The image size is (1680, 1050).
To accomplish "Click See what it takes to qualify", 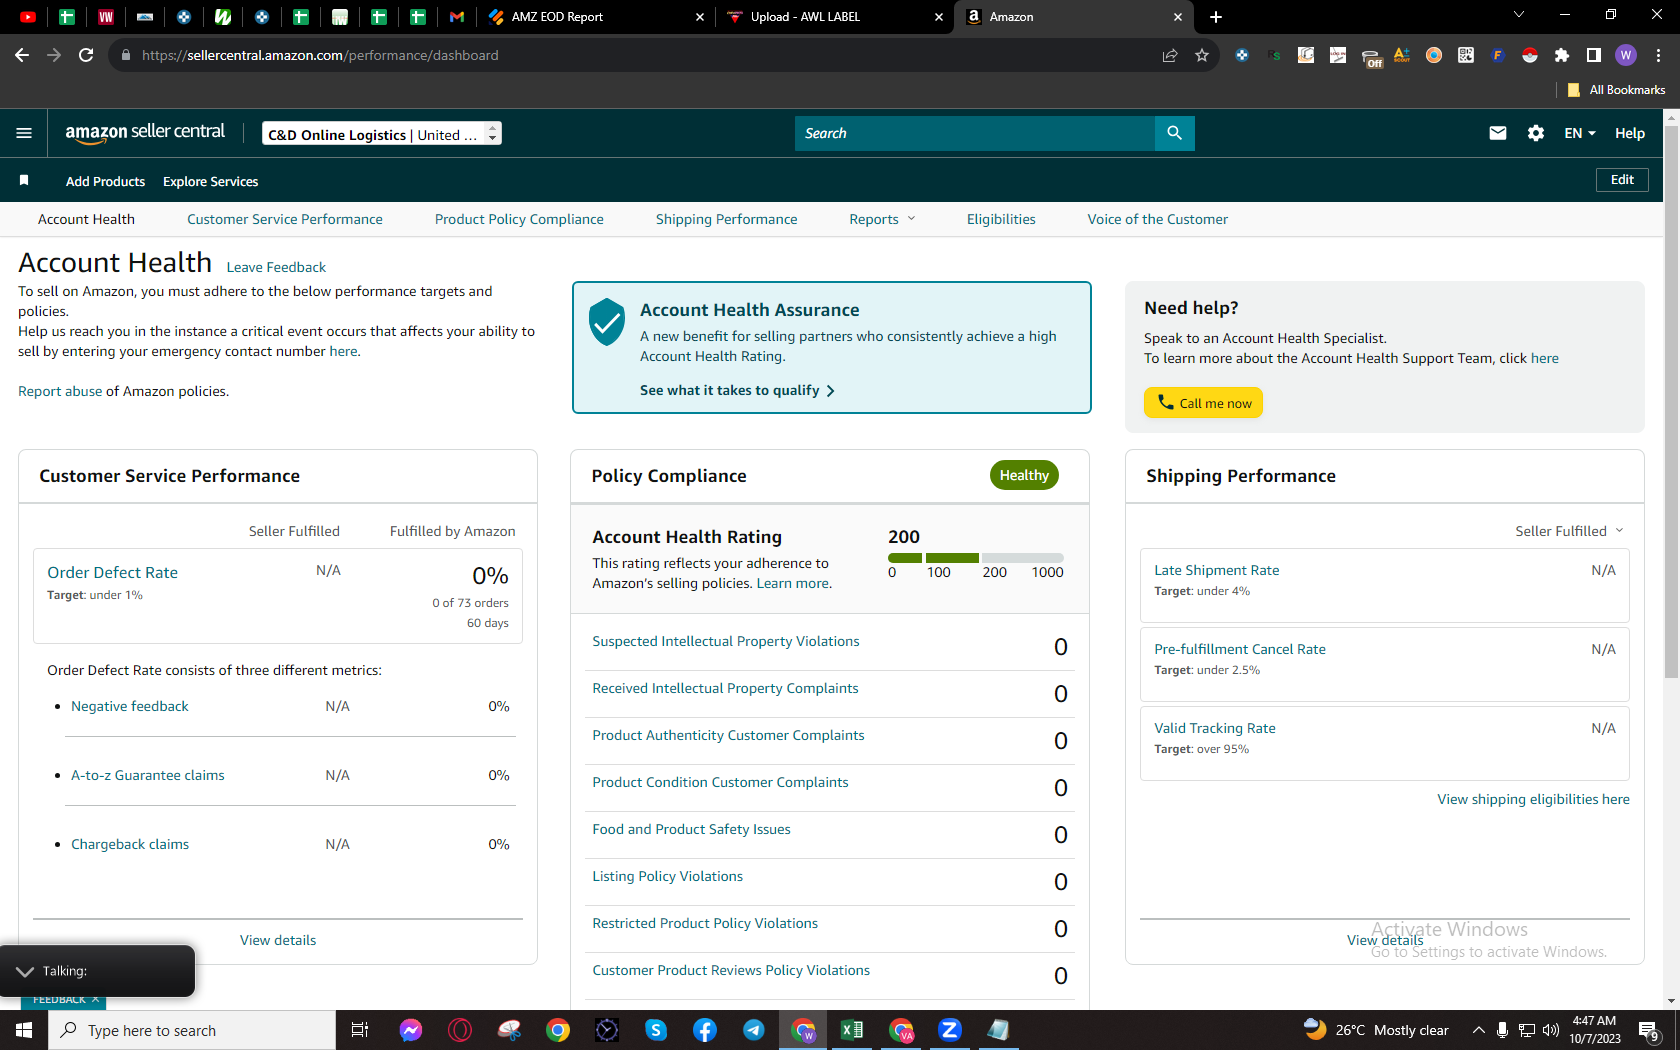I will 737,390.
